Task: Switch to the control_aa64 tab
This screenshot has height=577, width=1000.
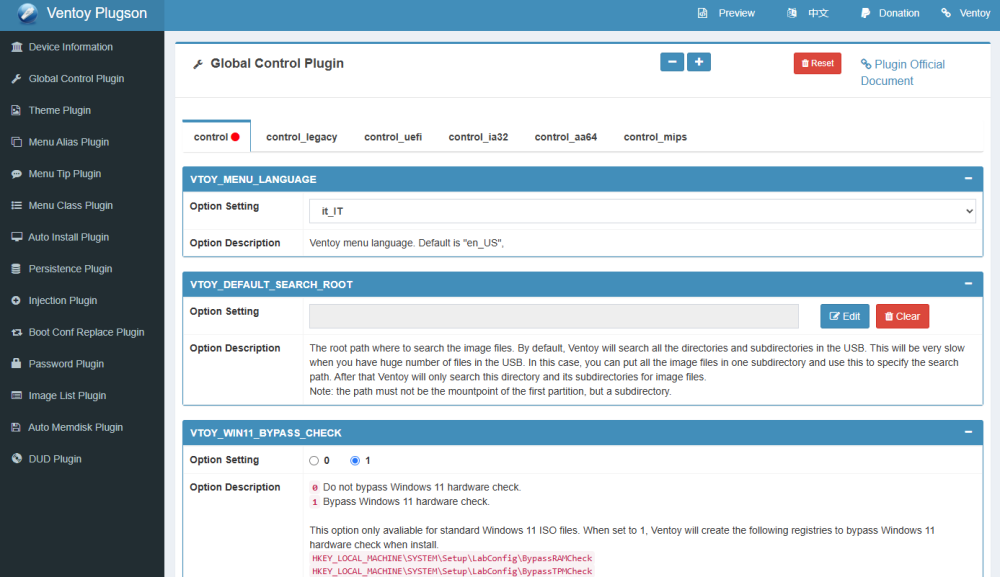Action: click(566, 137)
